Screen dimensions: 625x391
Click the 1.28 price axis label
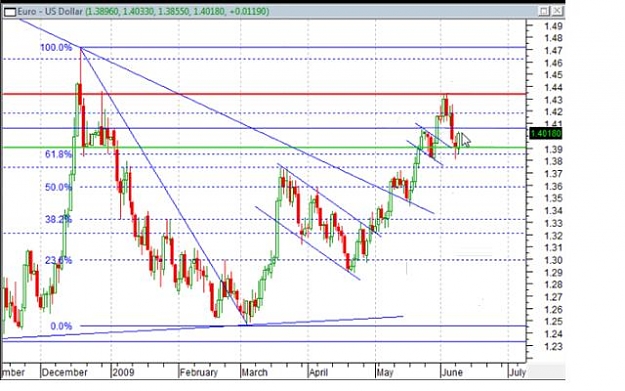[553, 285]
